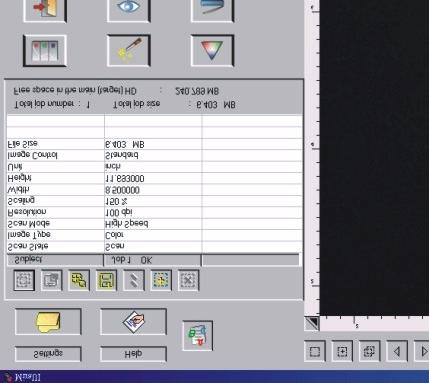Select the dashed square frame job icon
Viewport: 429px width, 383px height.
point(24,280)
